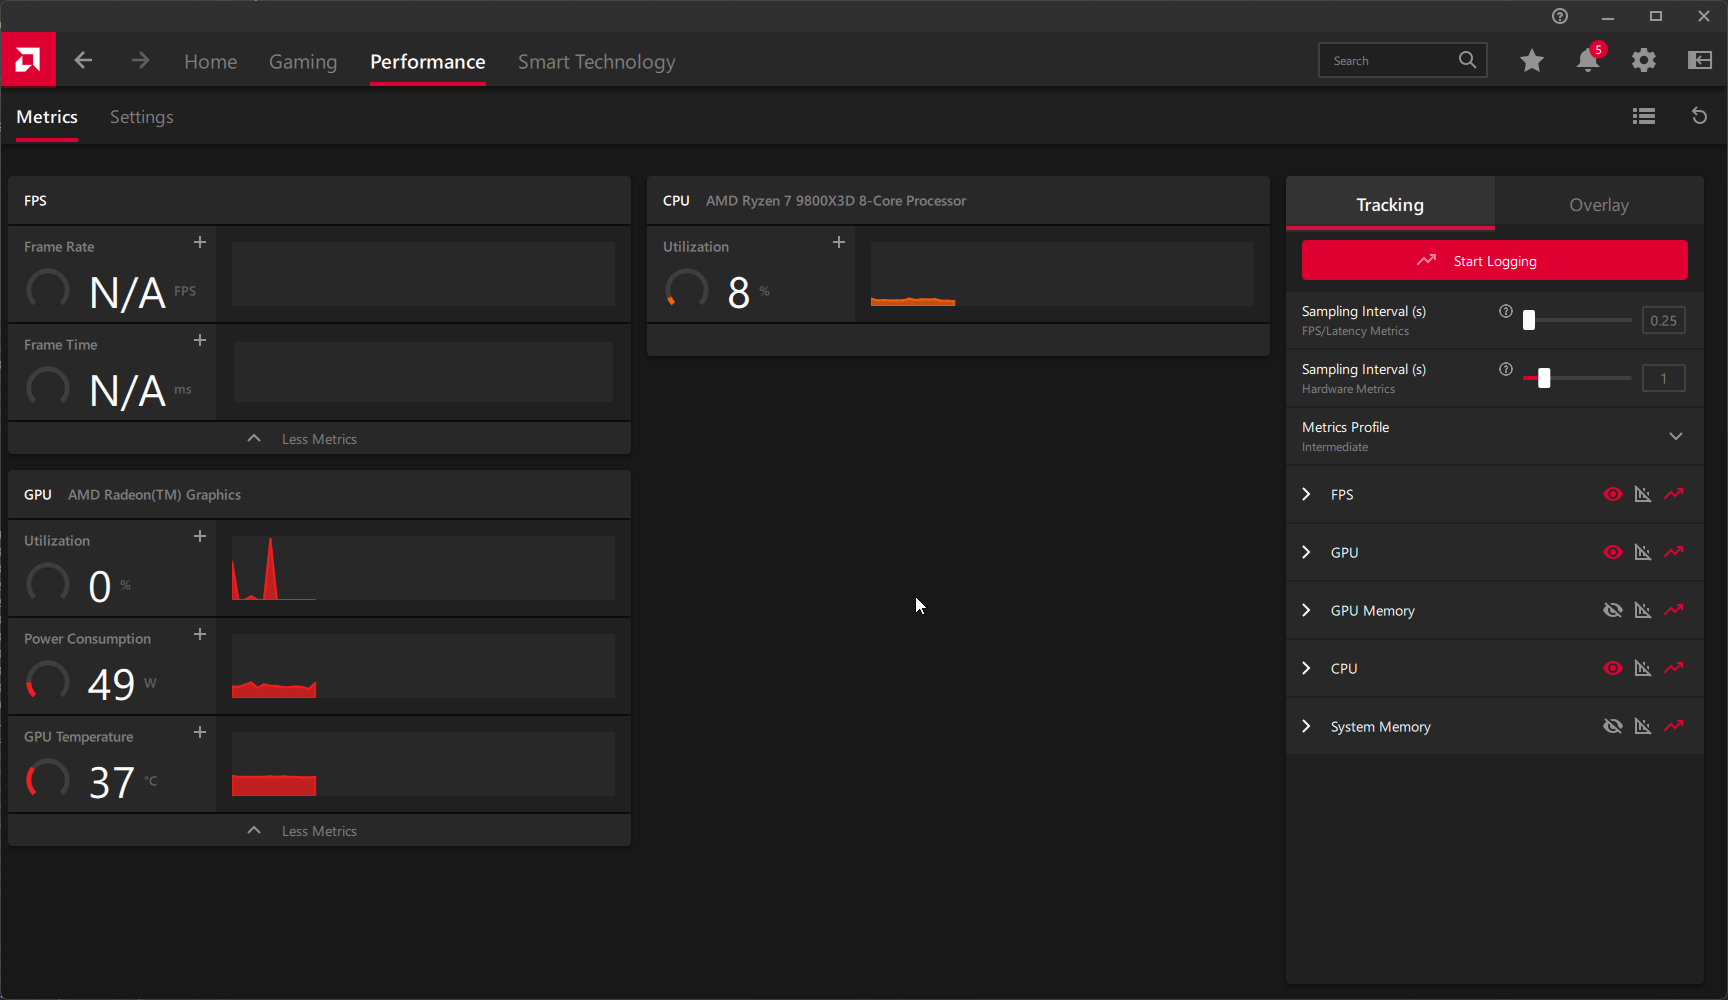Switch to the Overlay tab

(x=1599, y=205)
